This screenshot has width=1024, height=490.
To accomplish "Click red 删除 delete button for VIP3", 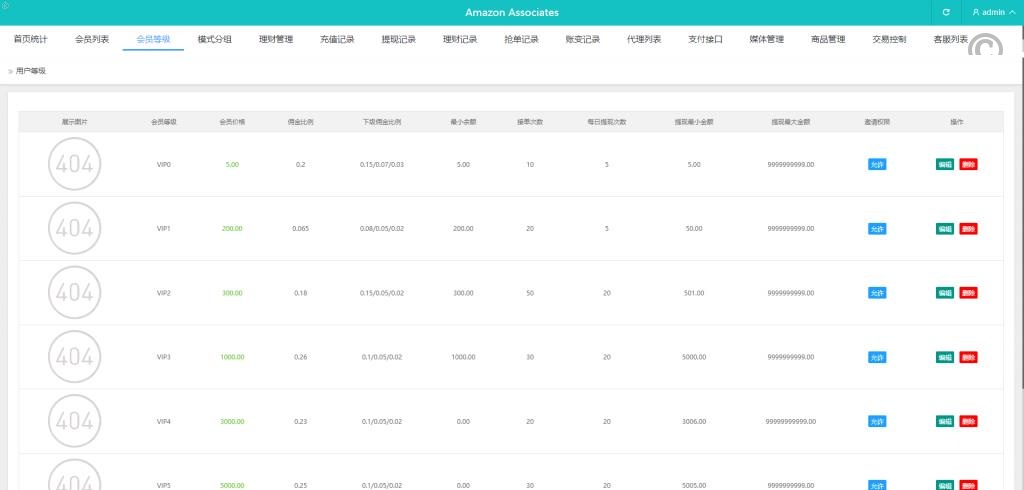I will 968,357.
